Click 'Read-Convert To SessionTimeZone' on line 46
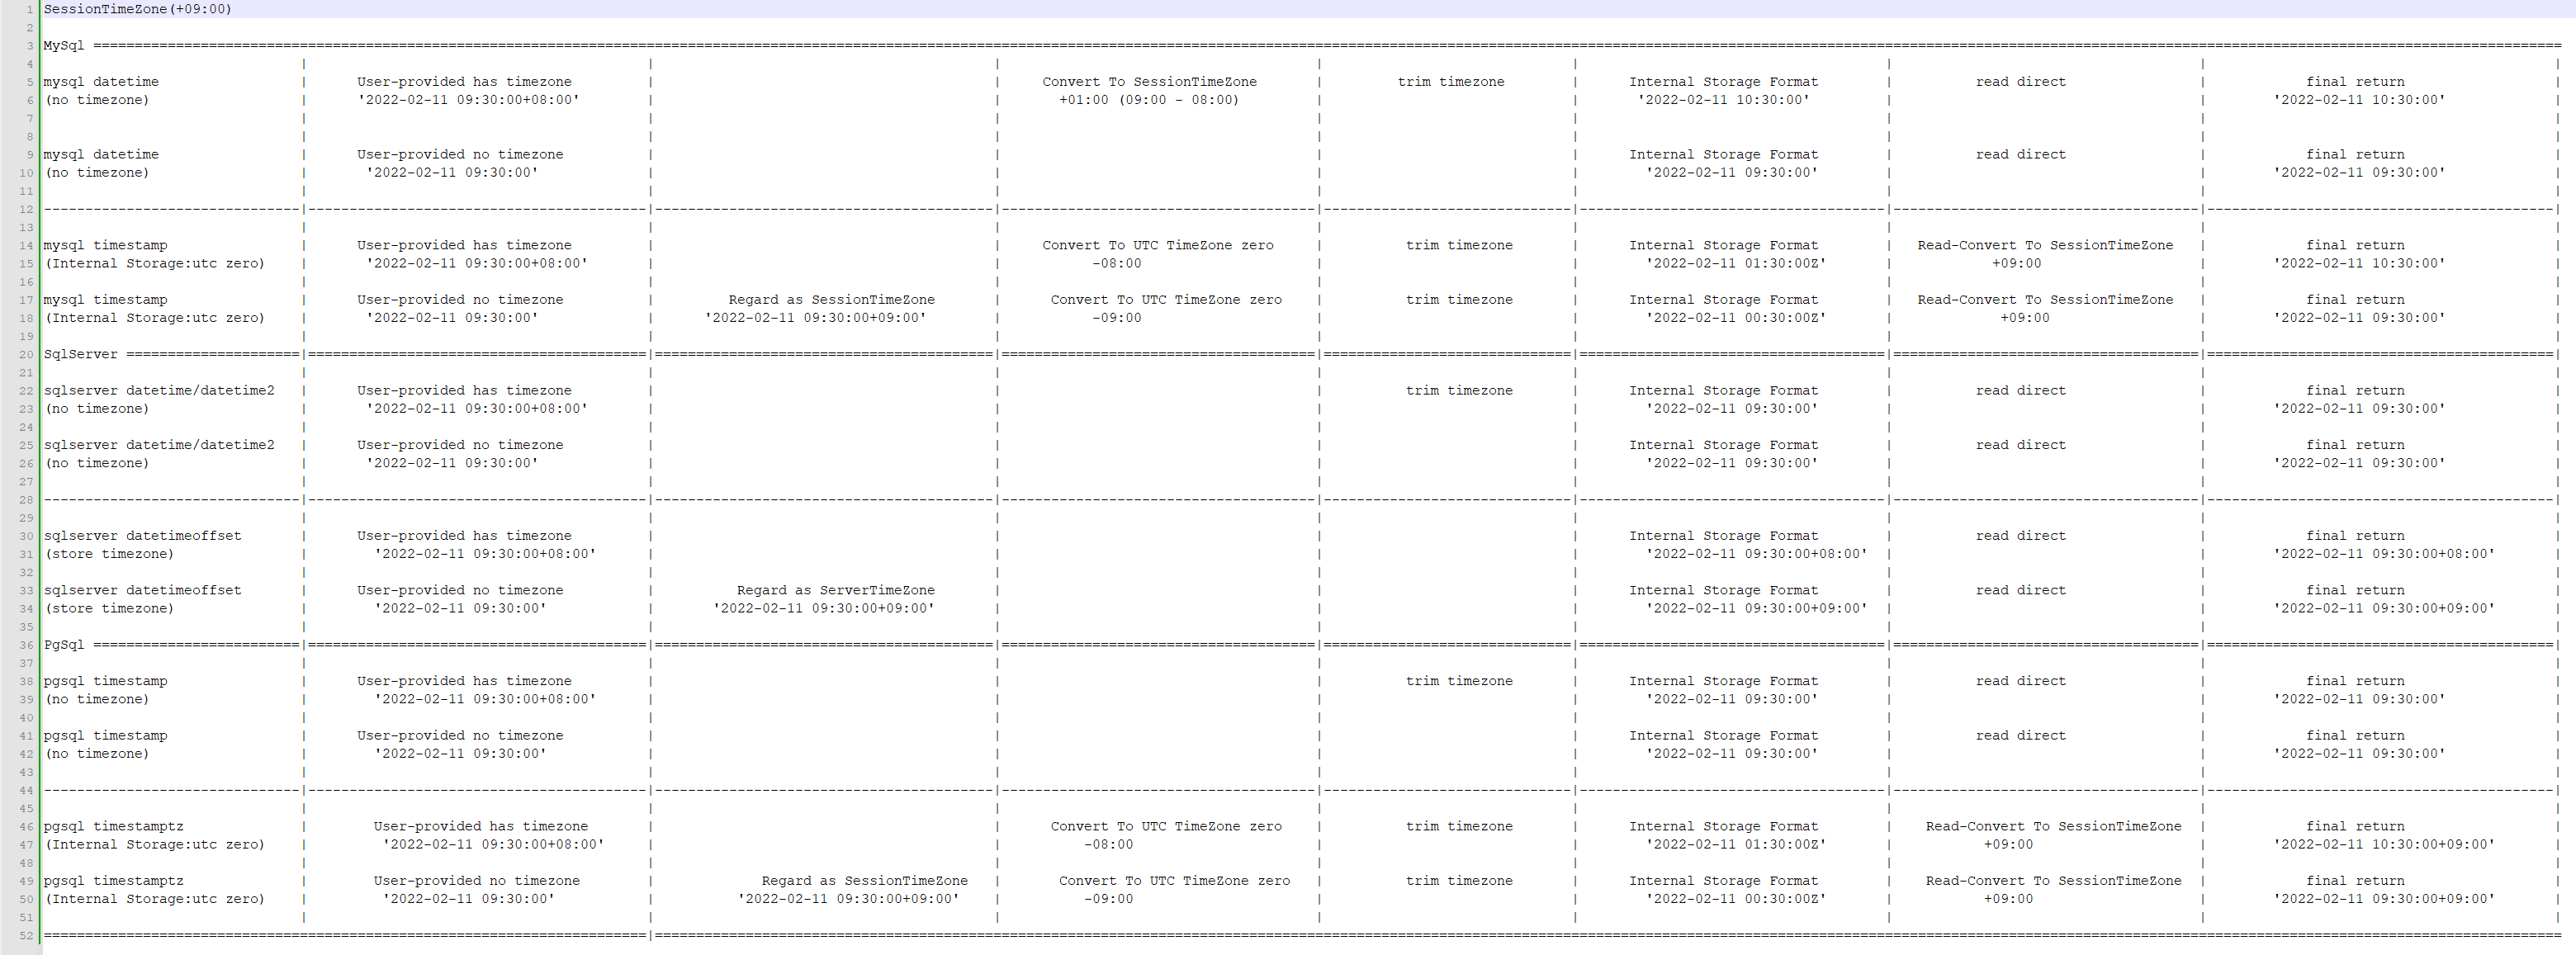2576x955 pixels. [2053, 826]
